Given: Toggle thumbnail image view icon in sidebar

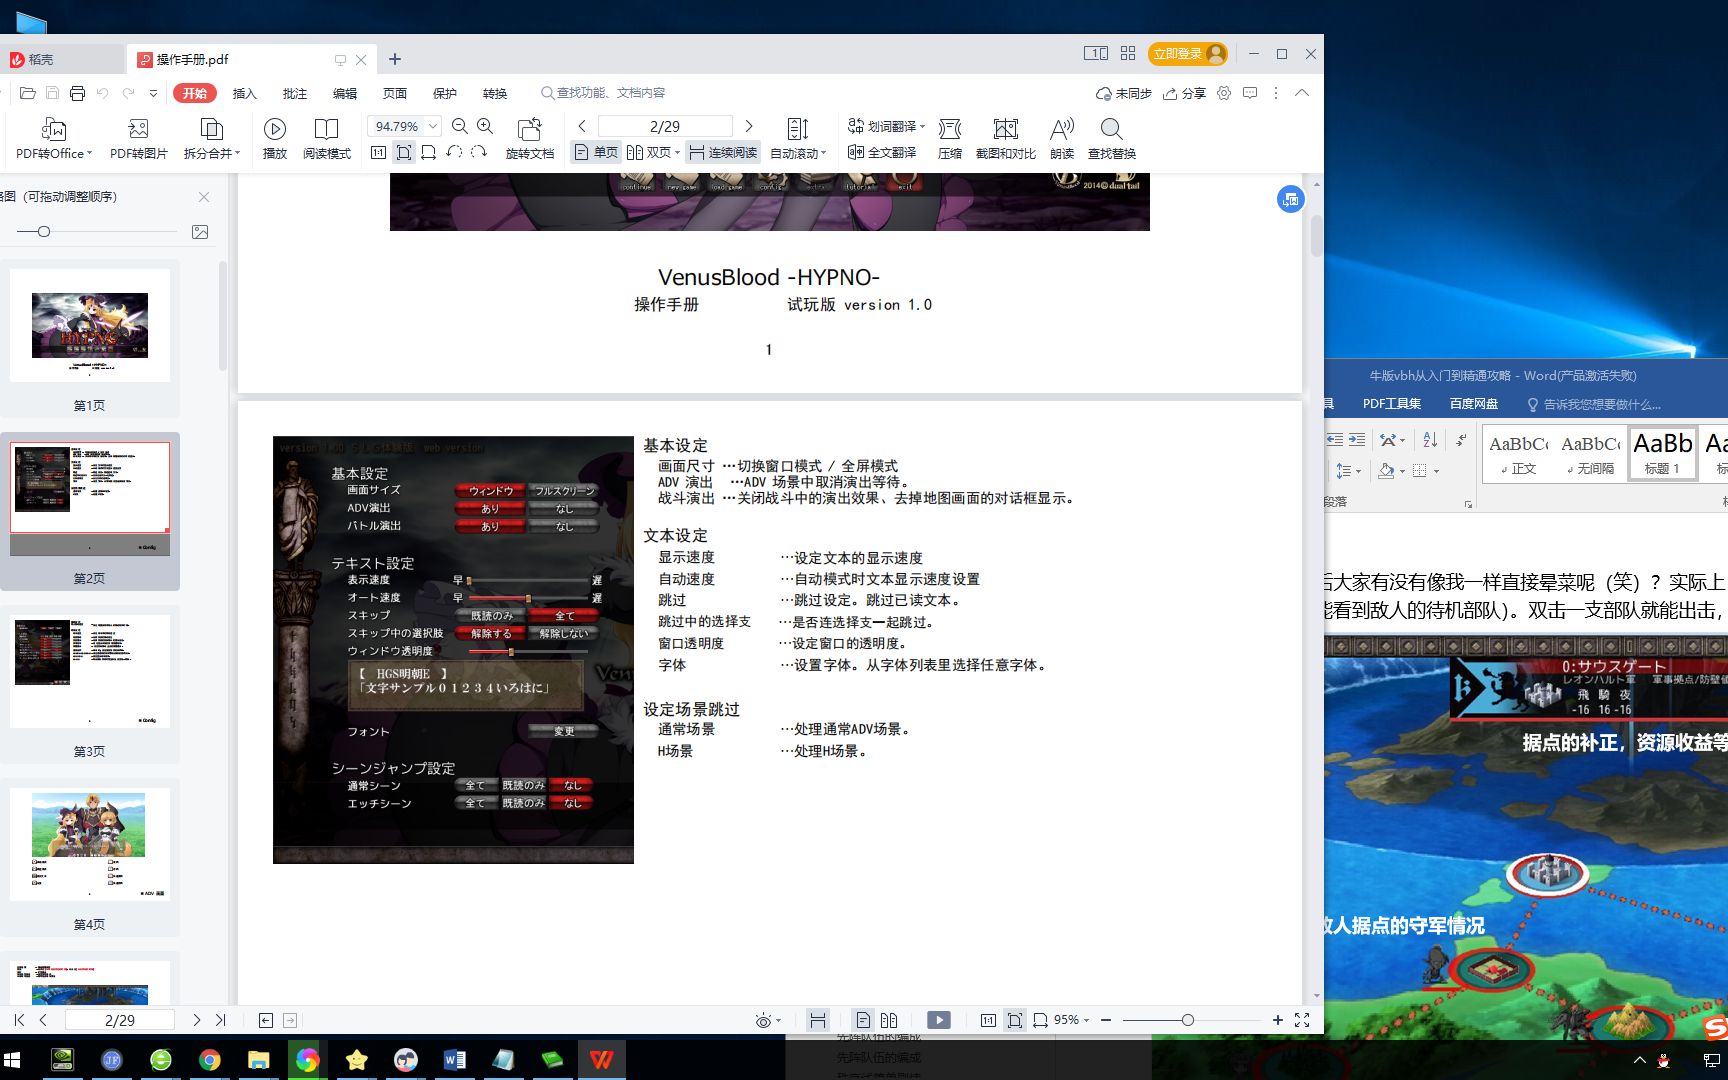Looking at the screenshot, I should tap(200, 232).
